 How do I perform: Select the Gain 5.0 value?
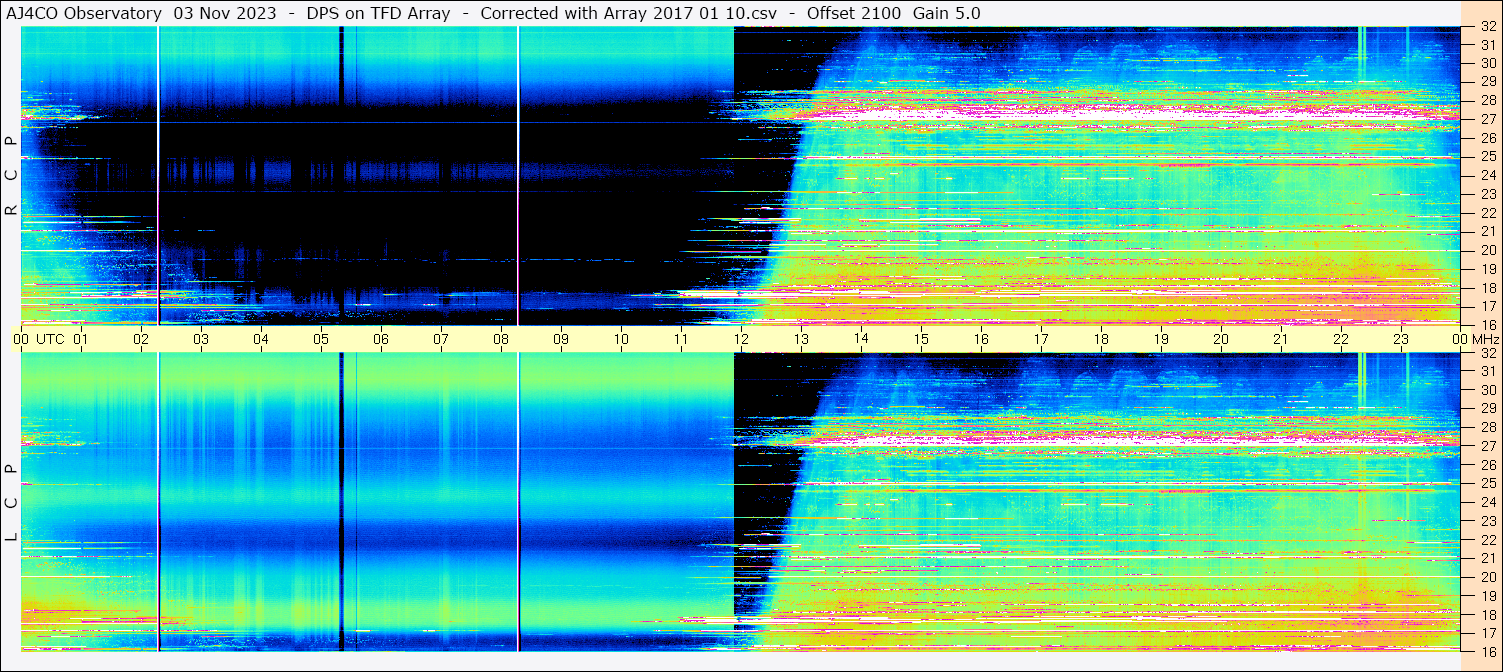point(947,13)
